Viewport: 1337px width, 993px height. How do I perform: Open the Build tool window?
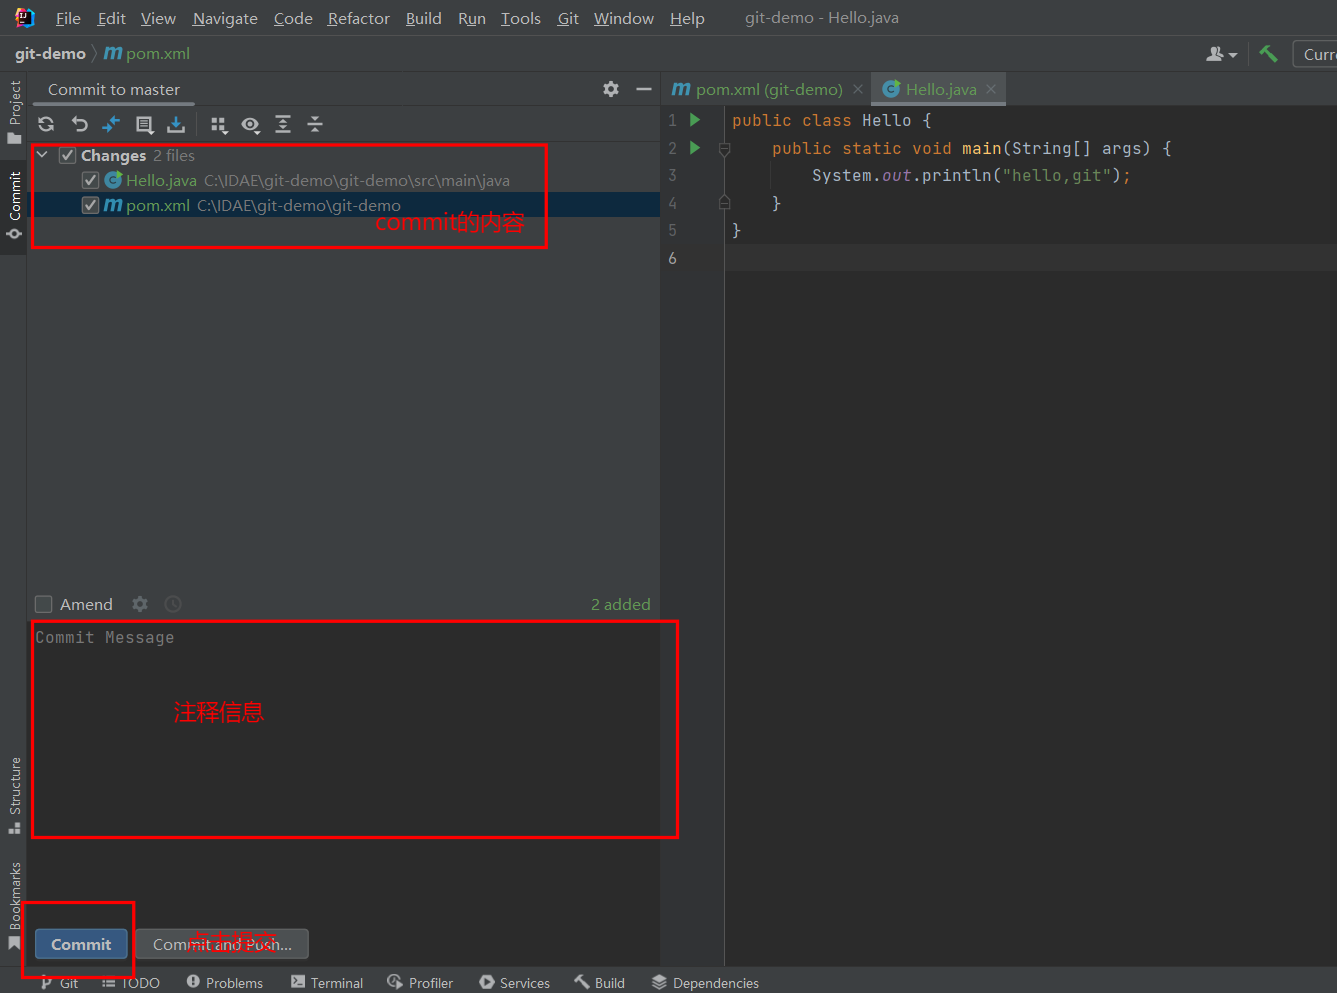[x=599, y=982]
